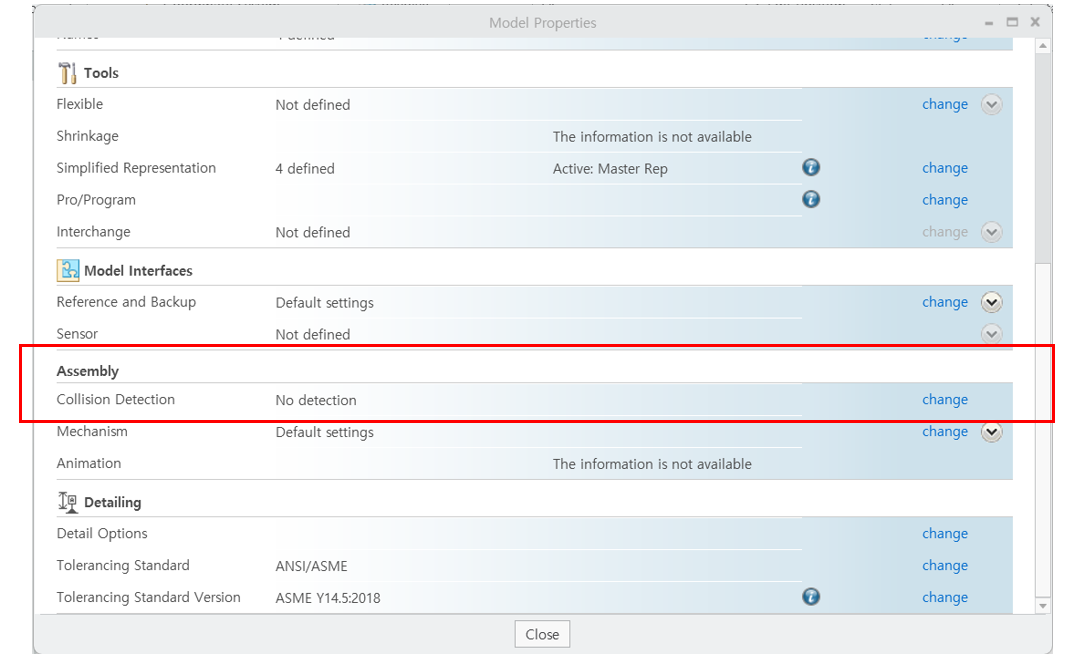The height and width of the screenshot is (670, 1073).
Task: Click the Close button
Action: (x=542, y=634)
